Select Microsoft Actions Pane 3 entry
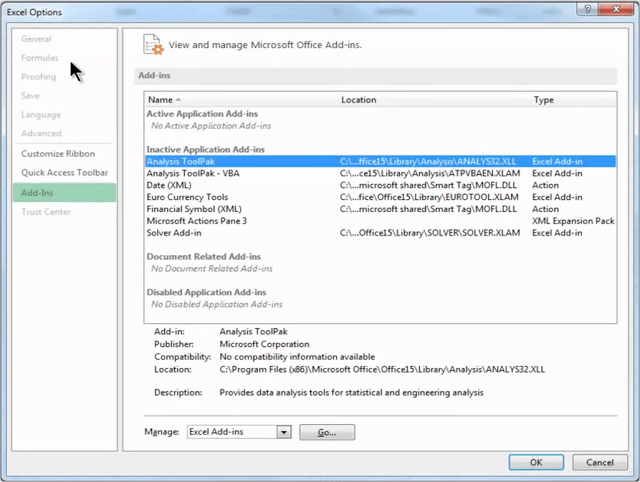The width and height of the screenshot is (640, 482). (x=196, y=221)
